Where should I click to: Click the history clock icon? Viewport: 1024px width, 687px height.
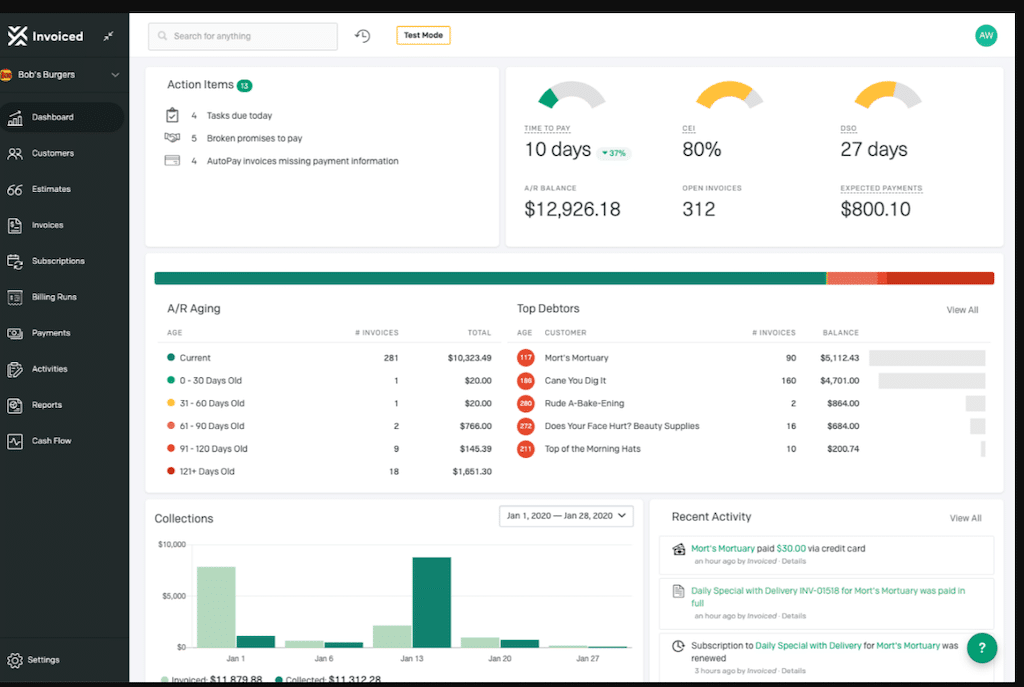pyautogui.click(x=362, y=36)
